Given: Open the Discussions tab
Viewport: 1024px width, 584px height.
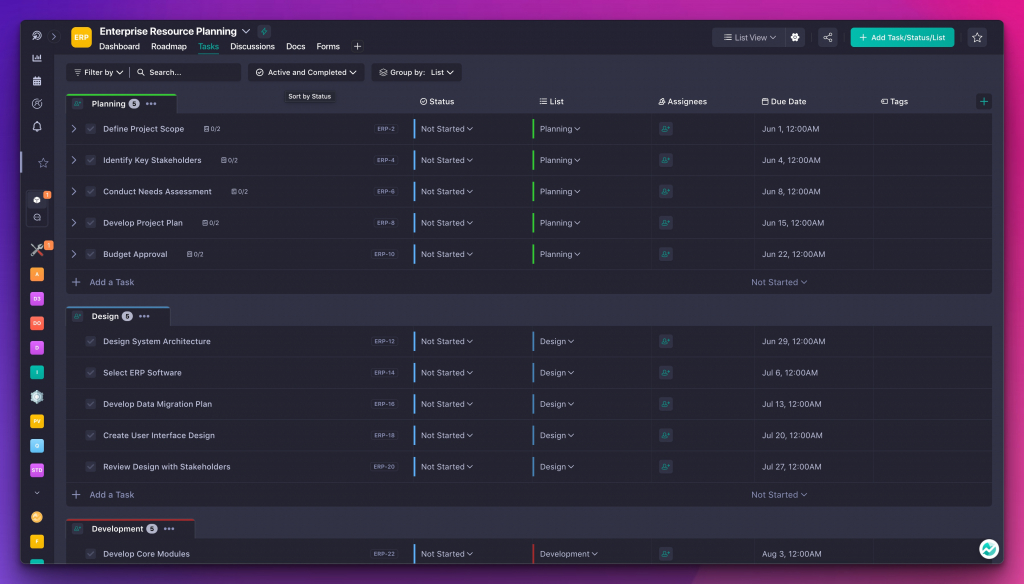Looking at the screenshot, I should pyautogui.click(x=252, y=46).
